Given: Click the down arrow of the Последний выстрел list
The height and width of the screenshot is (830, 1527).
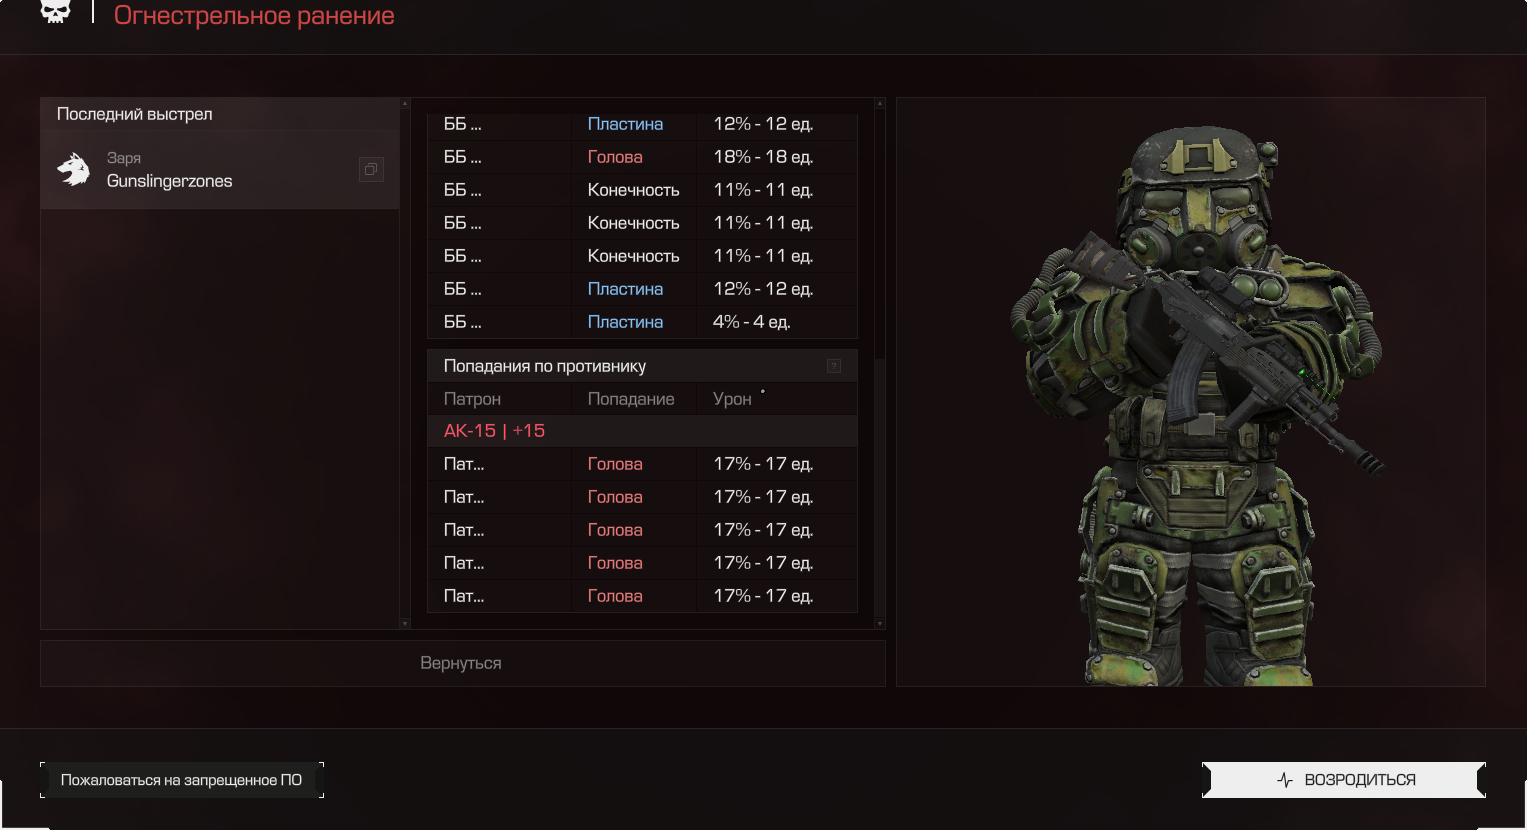Looking at the screenshot, I should coord(405,624).
